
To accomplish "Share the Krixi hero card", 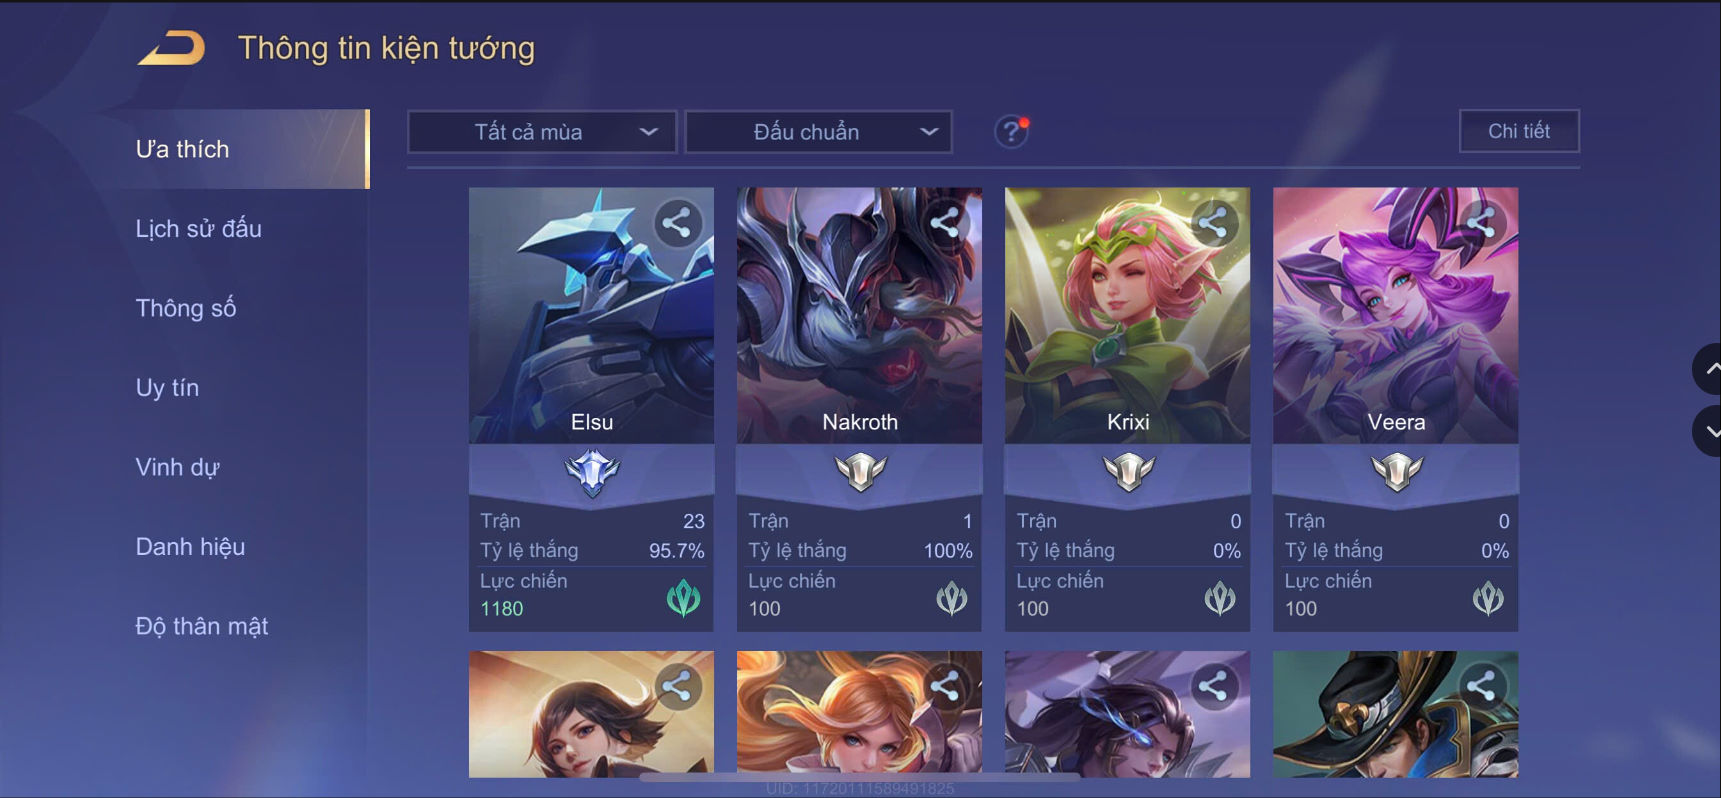I will [x=1213, y=222].
